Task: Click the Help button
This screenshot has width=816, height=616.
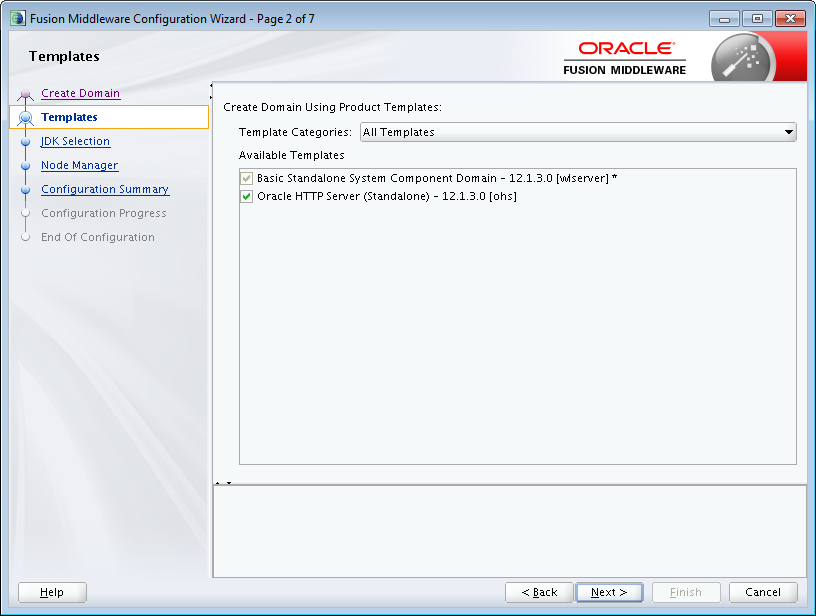Action: (51, 592)
